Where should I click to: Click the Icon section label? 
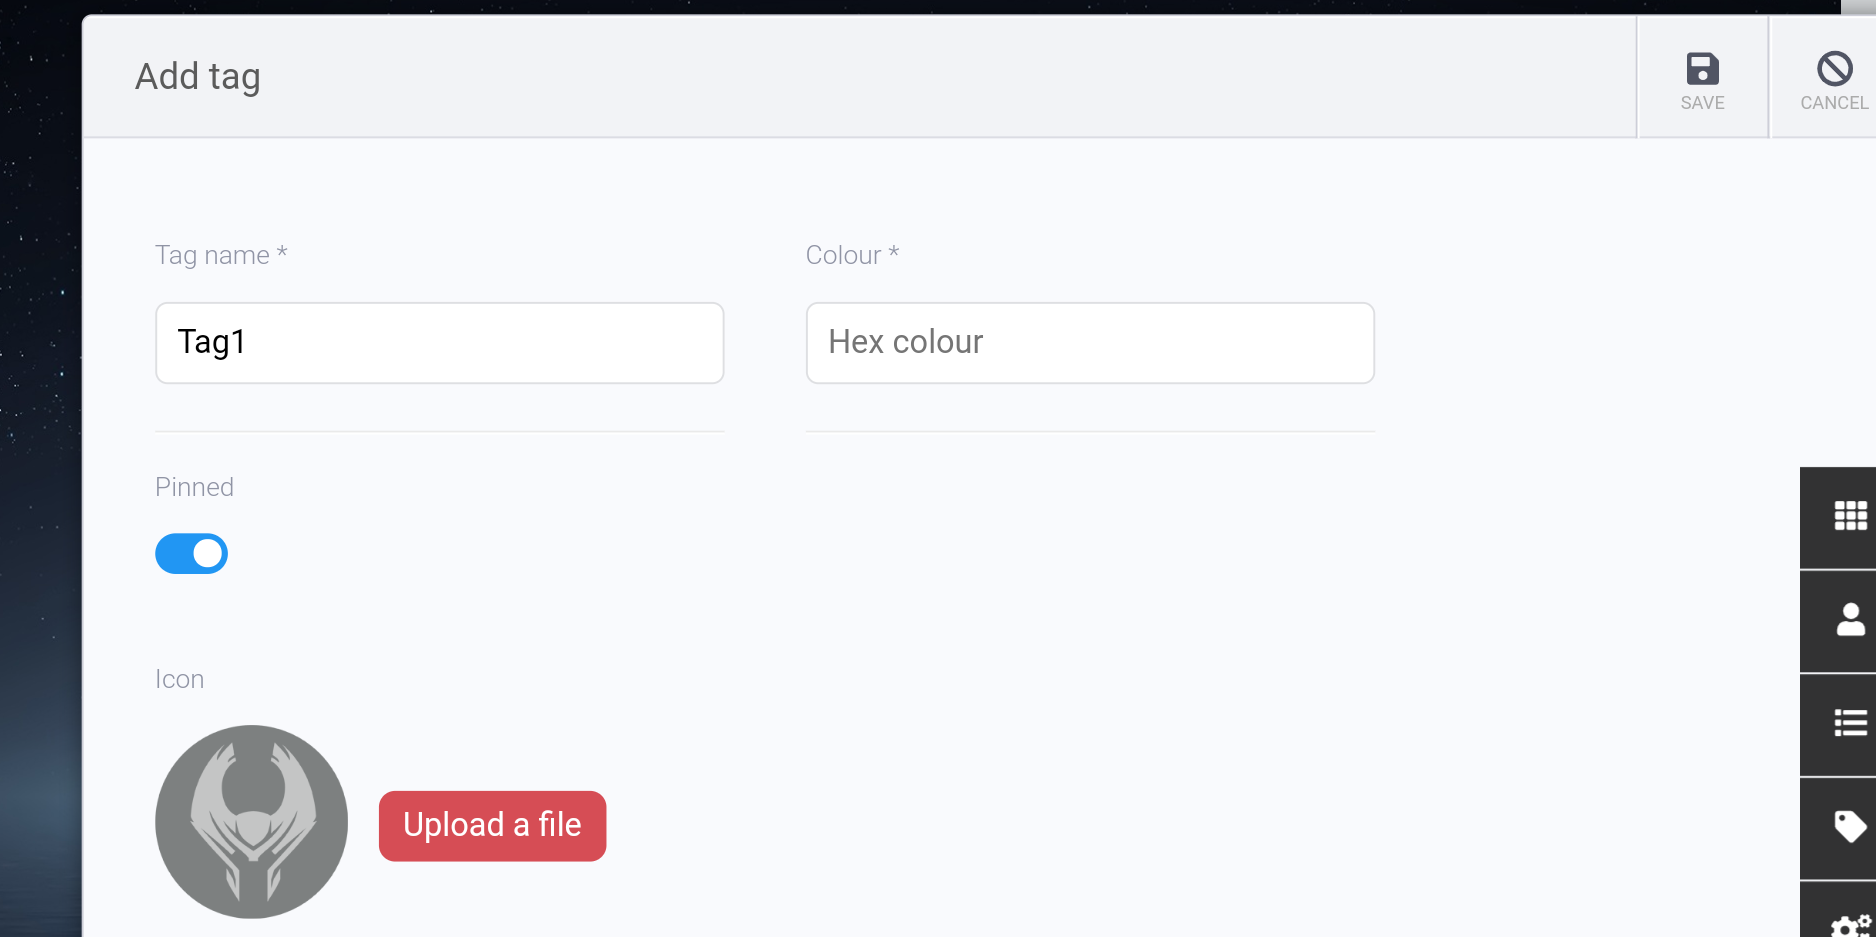point(179,679)
